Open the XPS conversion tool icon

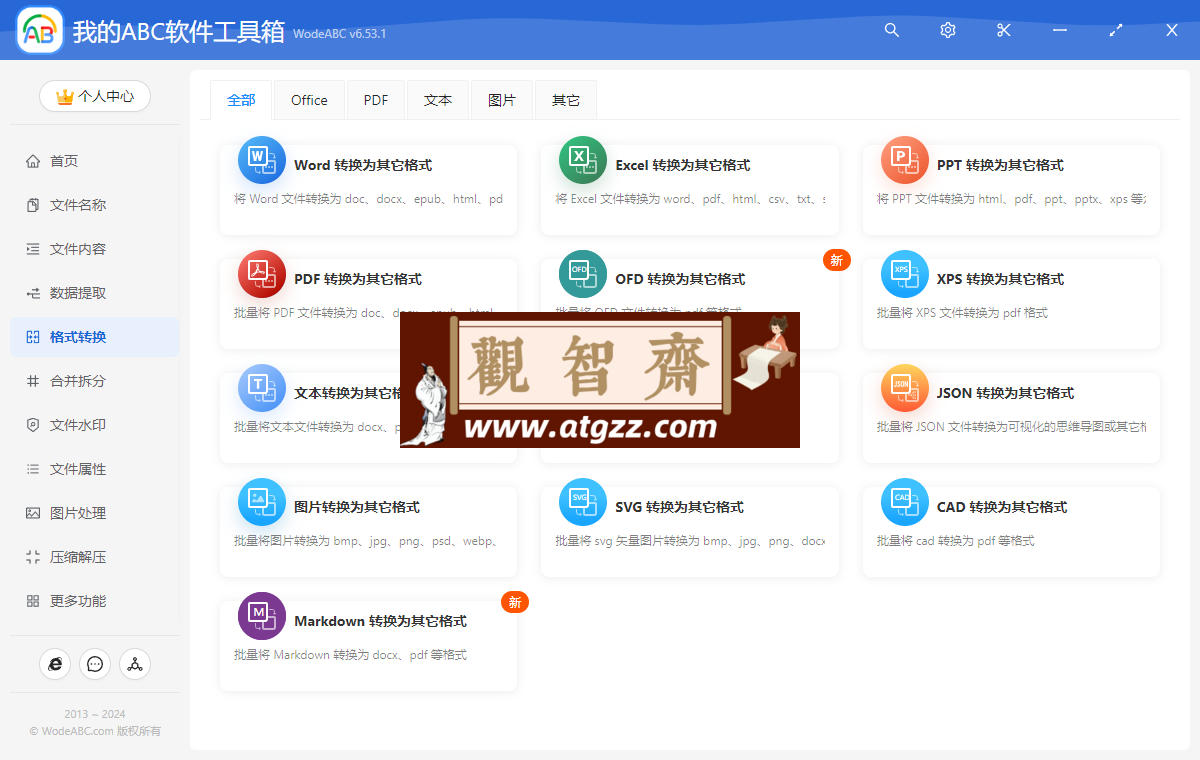pyautogui.click(x=905, y=274)
